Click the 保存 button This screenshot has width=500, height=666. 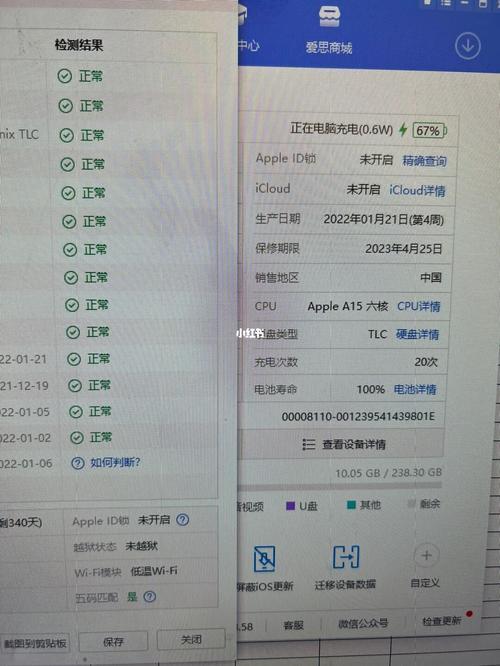tap(113, 642)
